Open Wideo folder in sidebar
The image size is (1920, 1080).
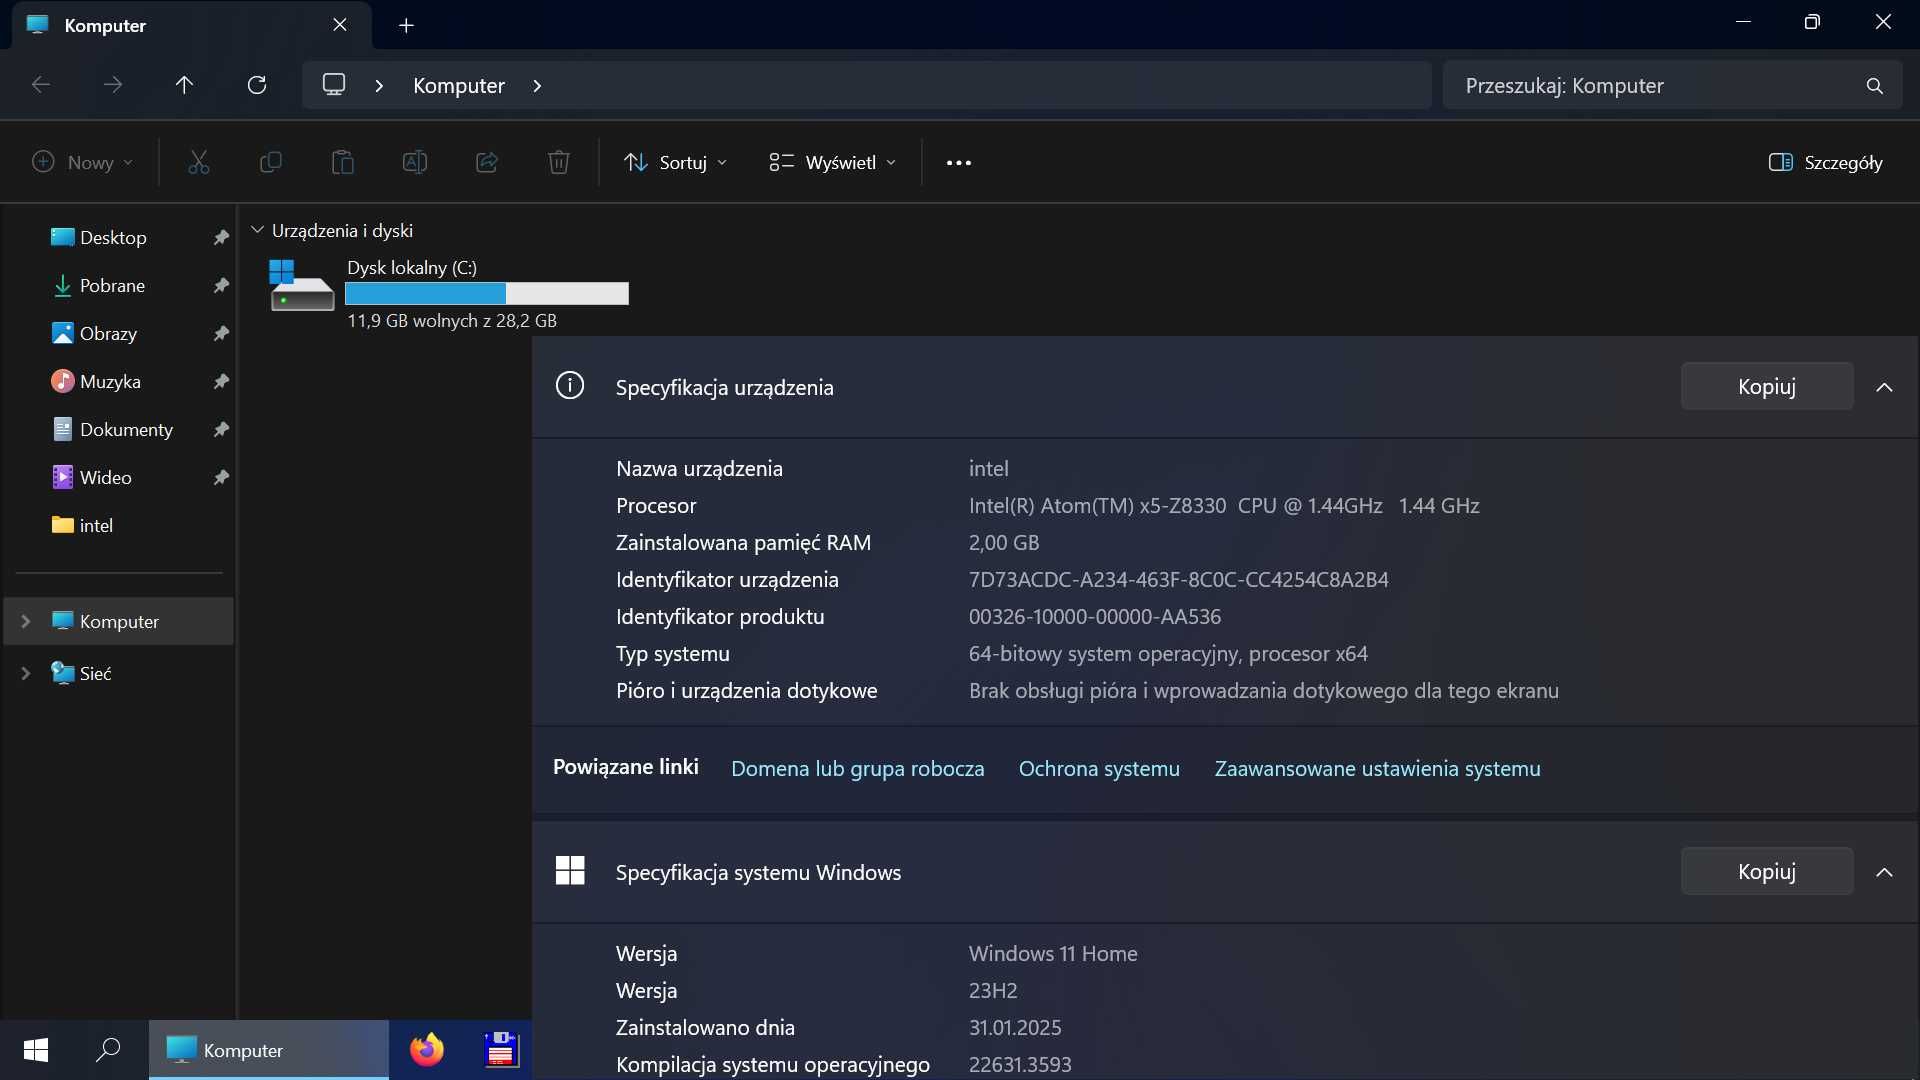pyautogui.click(x=105, y=477)
